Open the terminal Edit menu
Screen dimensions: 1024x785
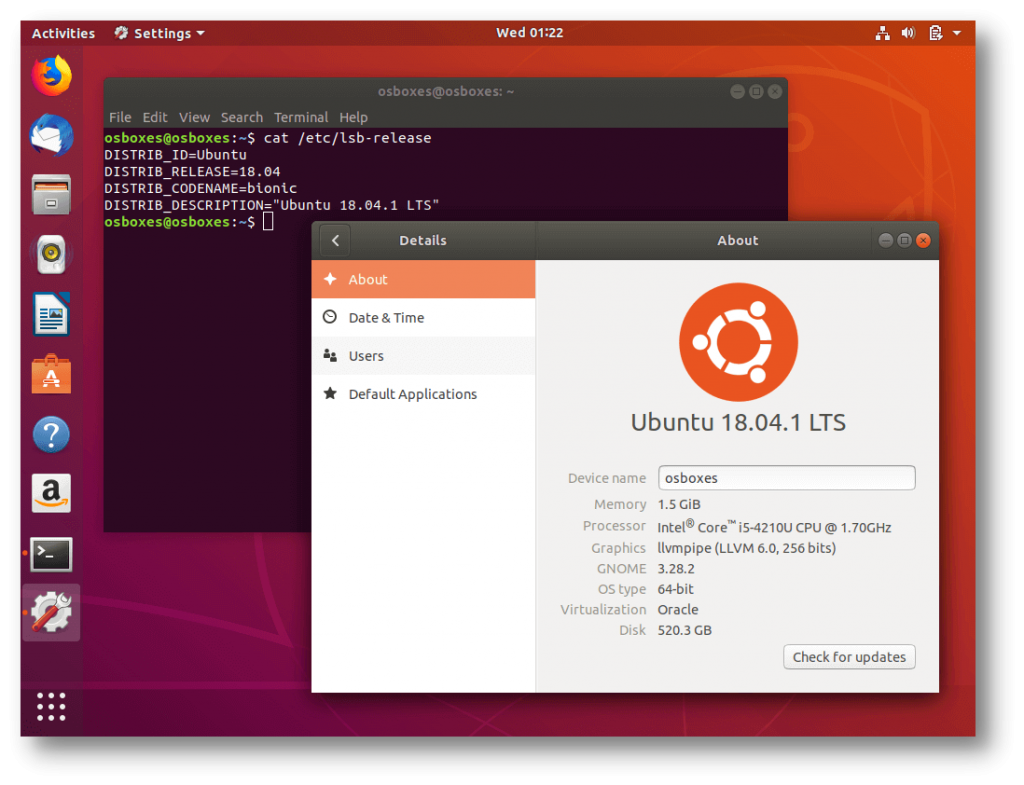[155, 117]
